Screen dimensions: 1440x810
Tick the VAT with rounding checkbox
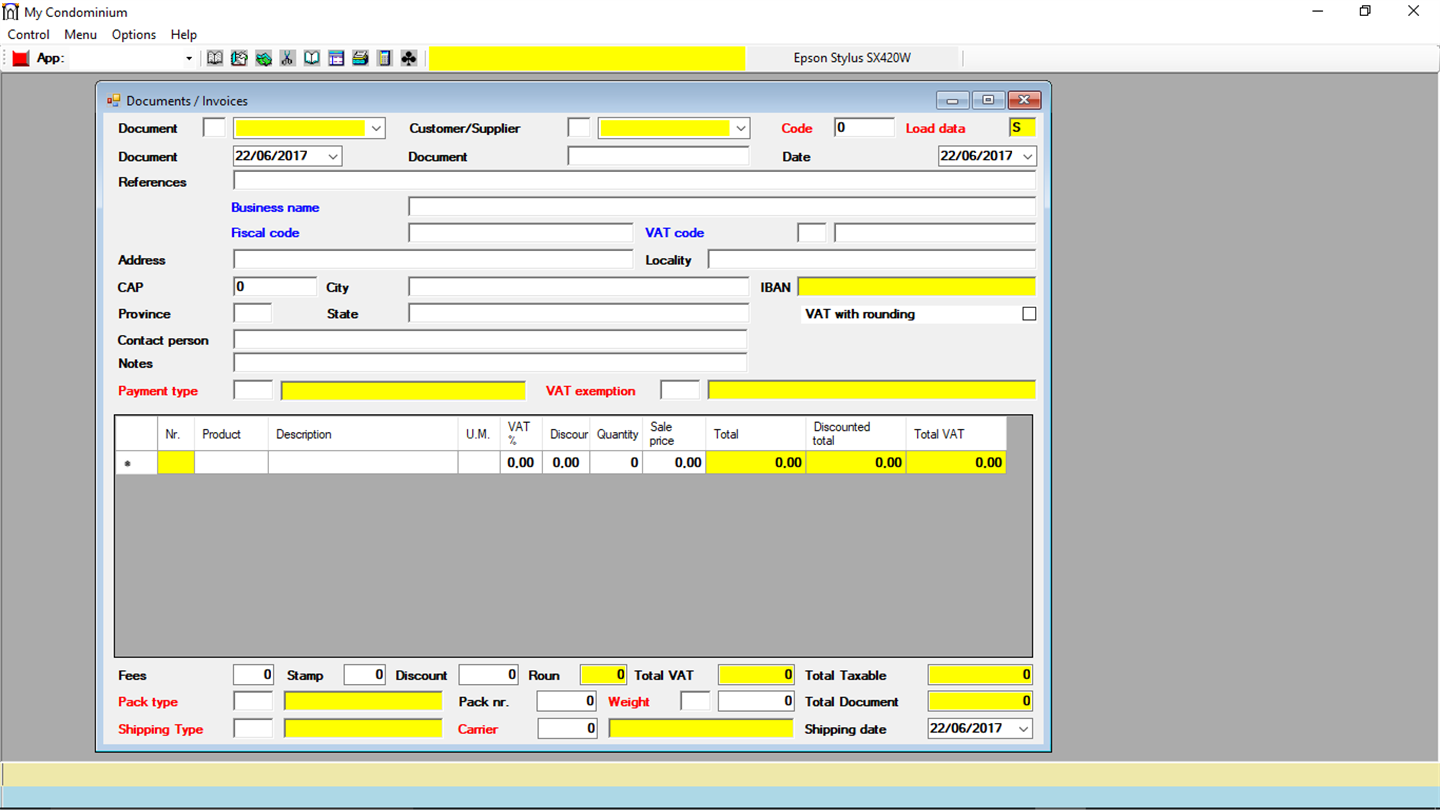point(1029,314)
